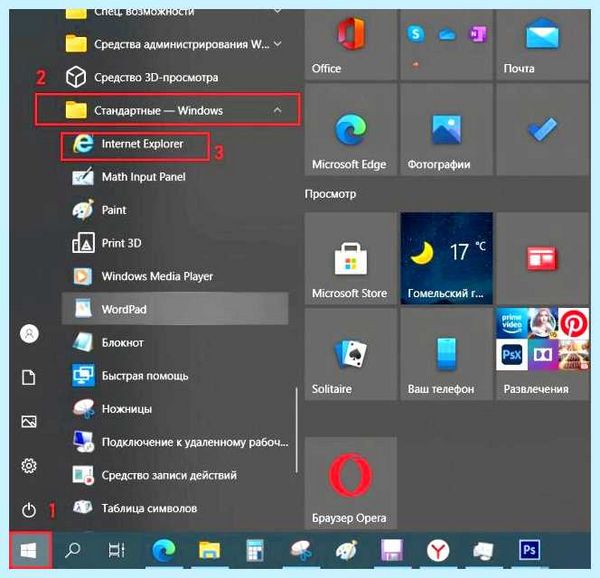Open the red News tile
The width and height of the screenshot is (600, 578).
[542, 258]
